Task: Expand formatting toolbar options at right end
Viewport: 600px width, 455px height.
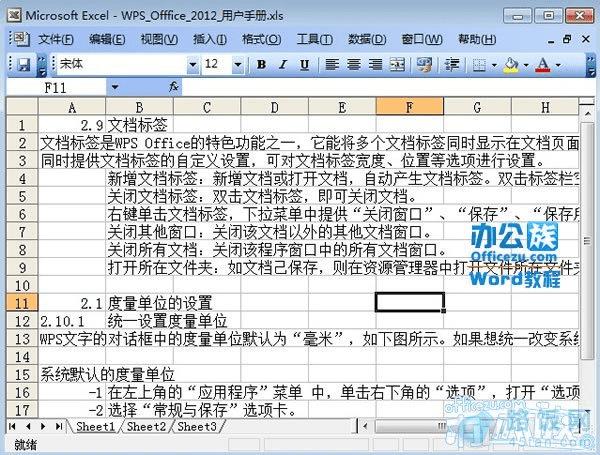Action: tap(591, 65)
